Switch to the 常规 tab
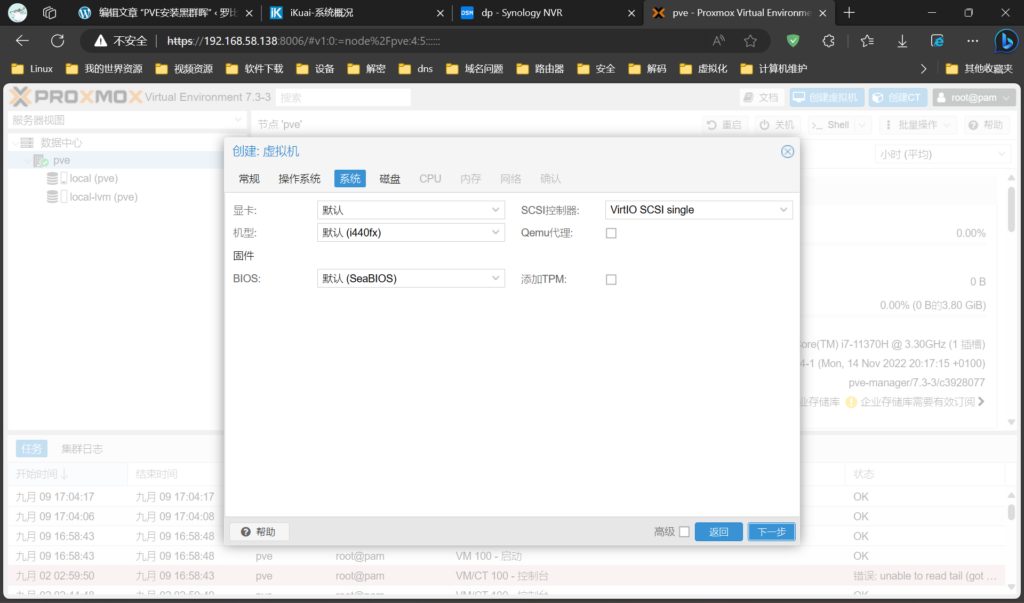1024x603 pixels. coord(249,179)
